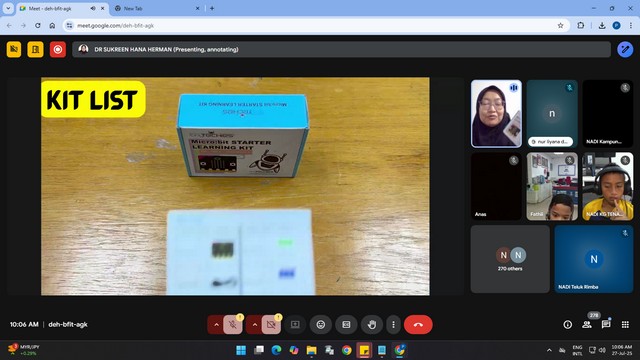
Task: Toggle closed captions button
Action: 346,324
